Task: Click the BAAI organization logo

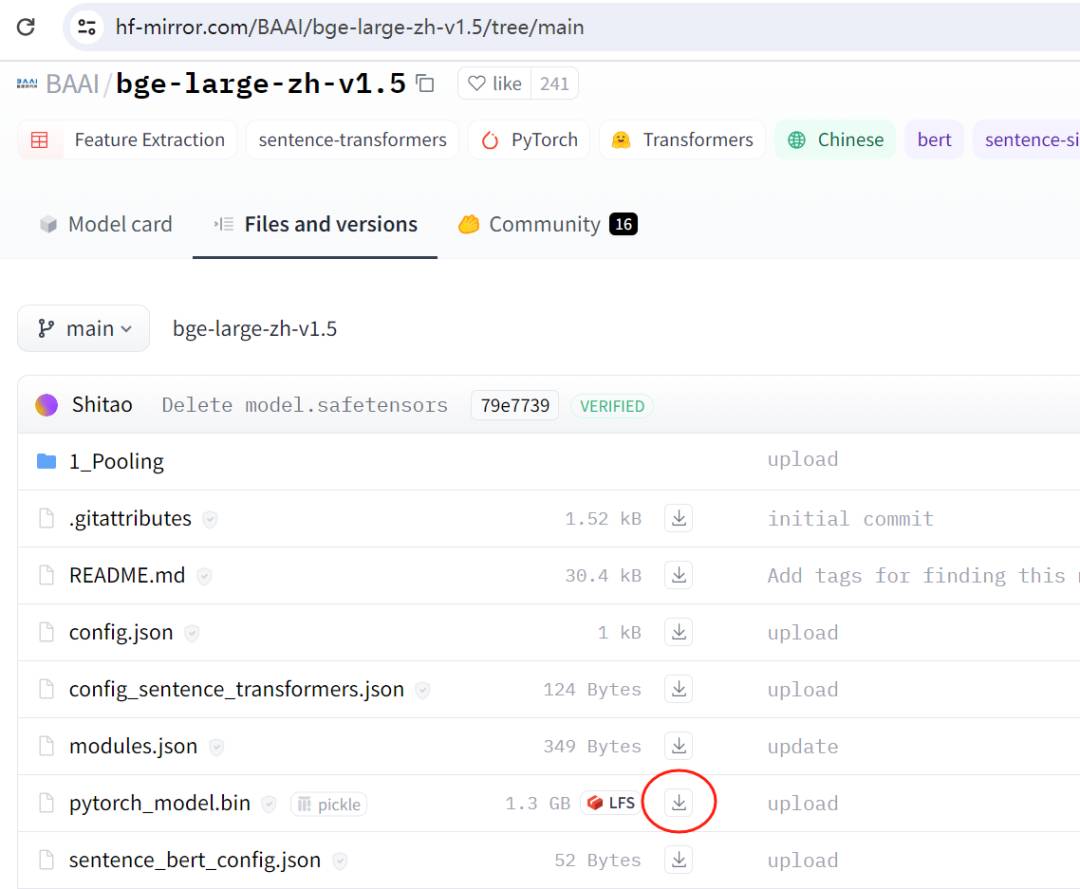Action: pyautogui.click(x=27, y=83)
